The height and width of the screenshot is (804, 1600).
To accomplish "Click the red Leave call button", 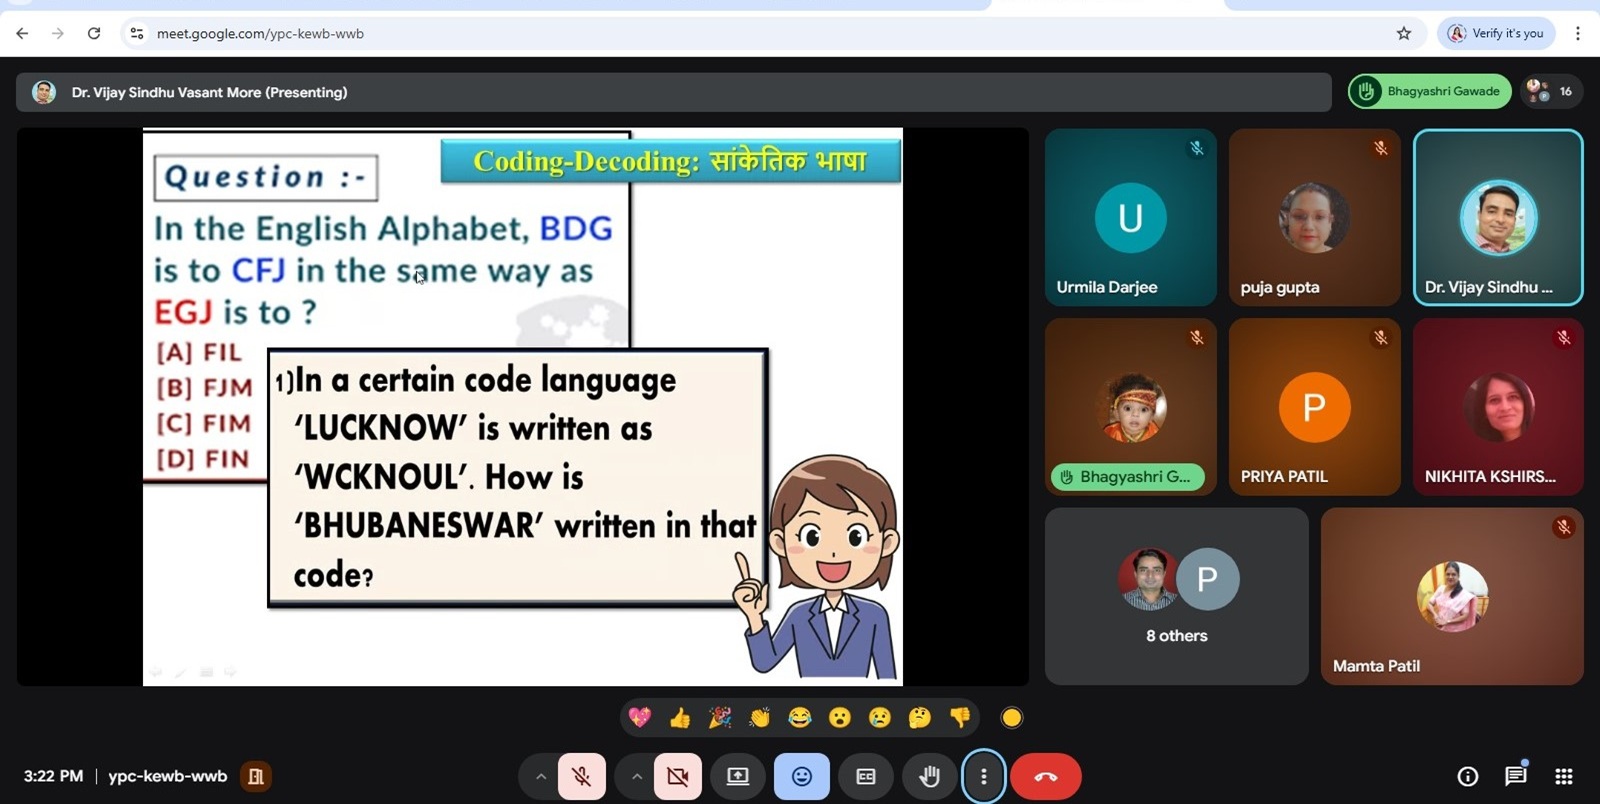I will point(1045,777).
